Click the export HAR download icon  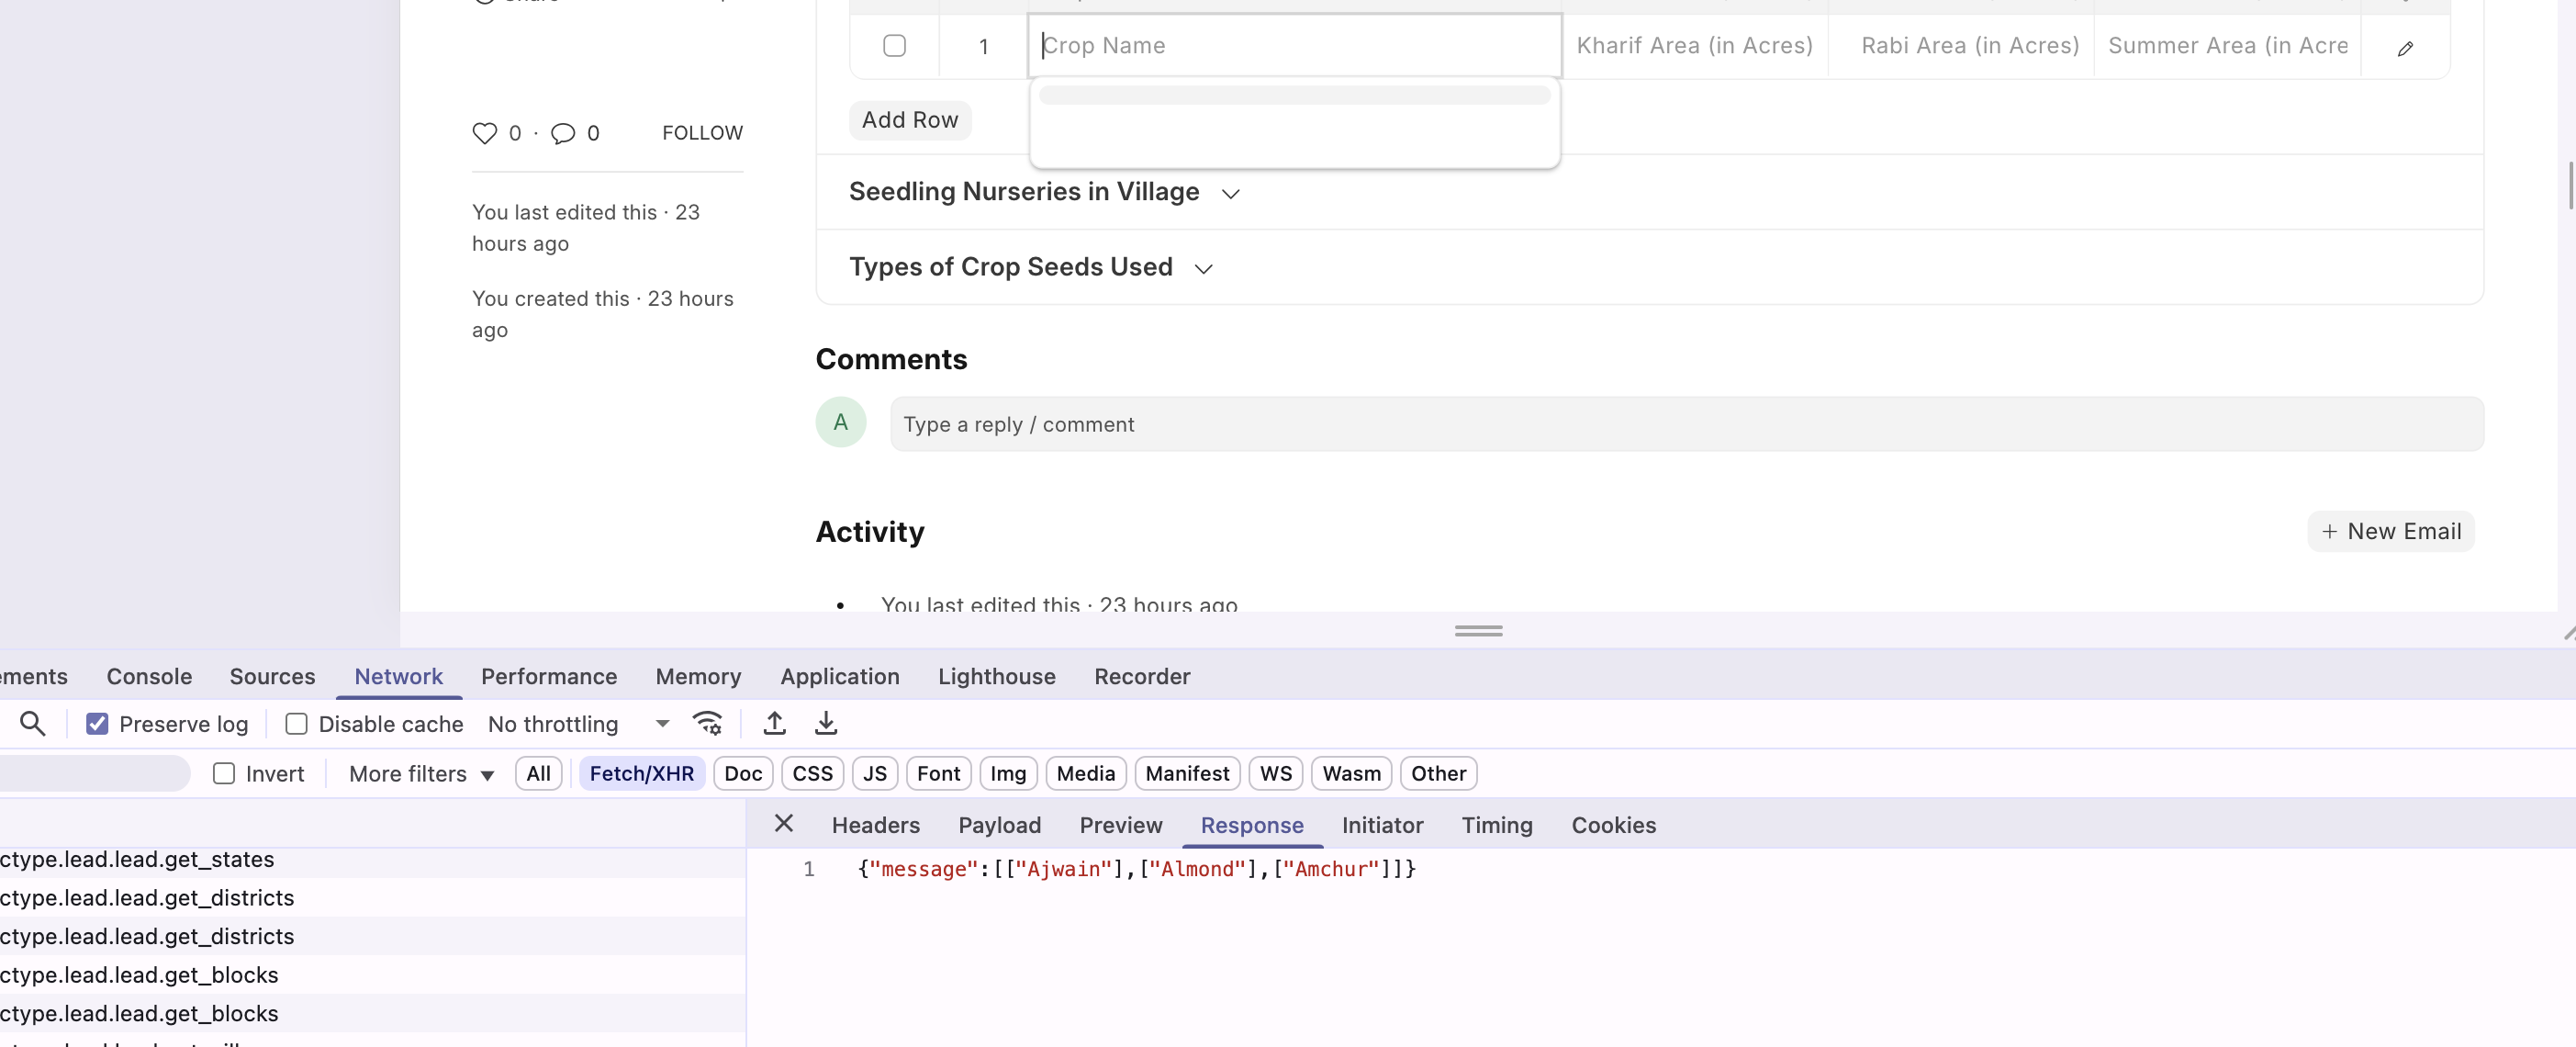(826, 723)
